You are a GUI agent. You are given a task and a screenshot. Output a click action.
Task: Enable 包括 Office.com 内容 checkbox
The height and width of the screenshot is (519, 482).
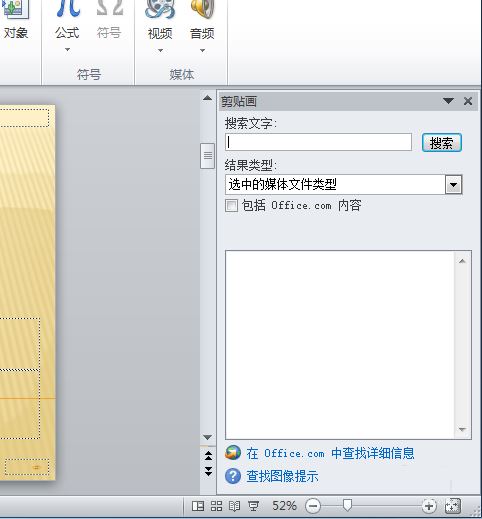click(231, 205)
